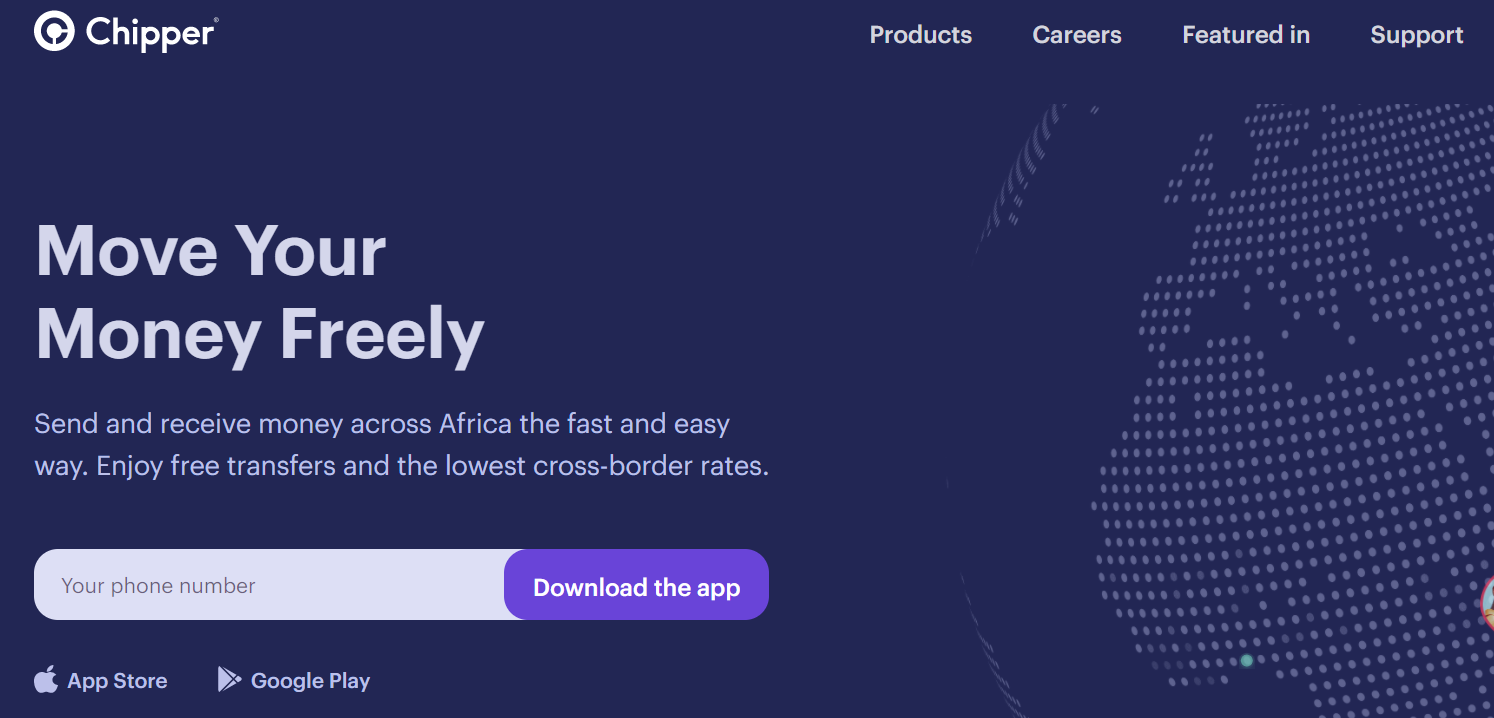Image resolution: width=1494 pixels, height=718 pixels.
Task: Focus the Your phone number field
Action: (270, 585)
